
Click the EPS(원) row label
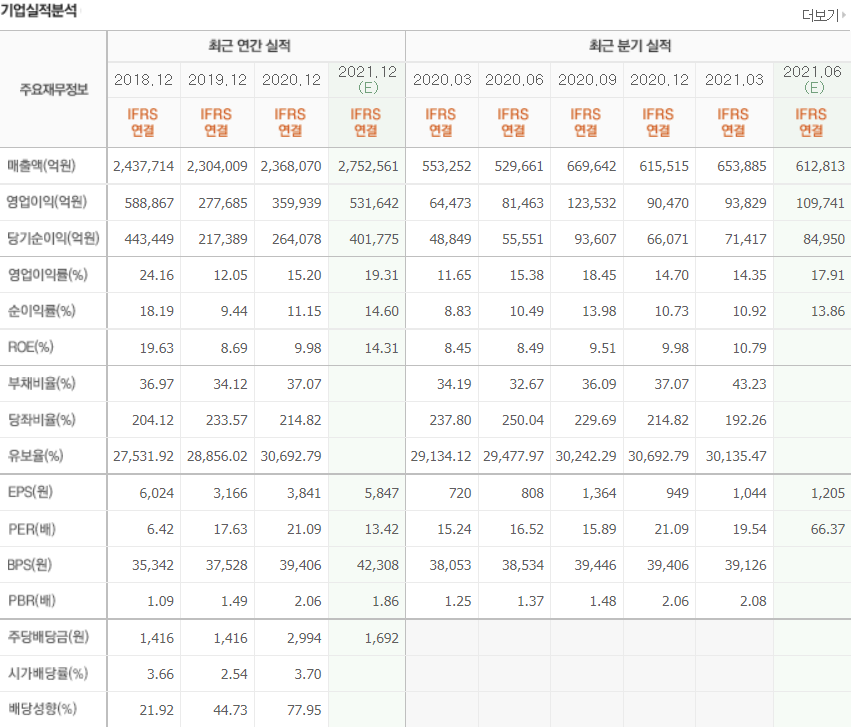tap(31, 492)
